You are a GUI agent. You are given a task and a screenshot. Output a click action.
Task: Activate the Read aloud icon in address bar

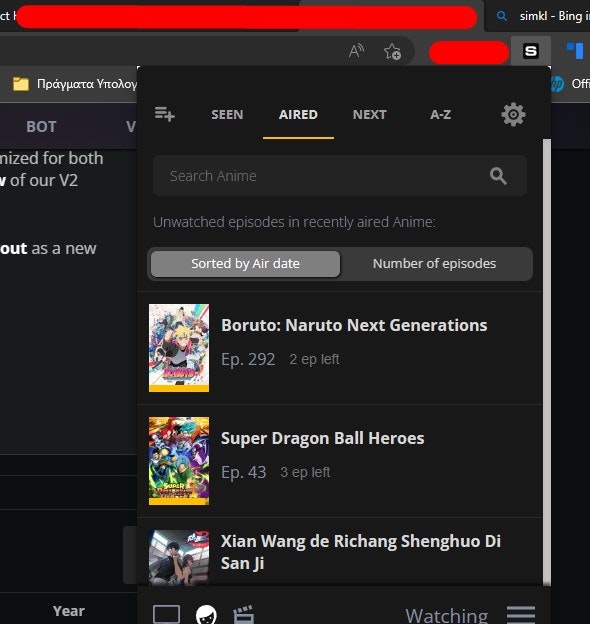[356, 51]
